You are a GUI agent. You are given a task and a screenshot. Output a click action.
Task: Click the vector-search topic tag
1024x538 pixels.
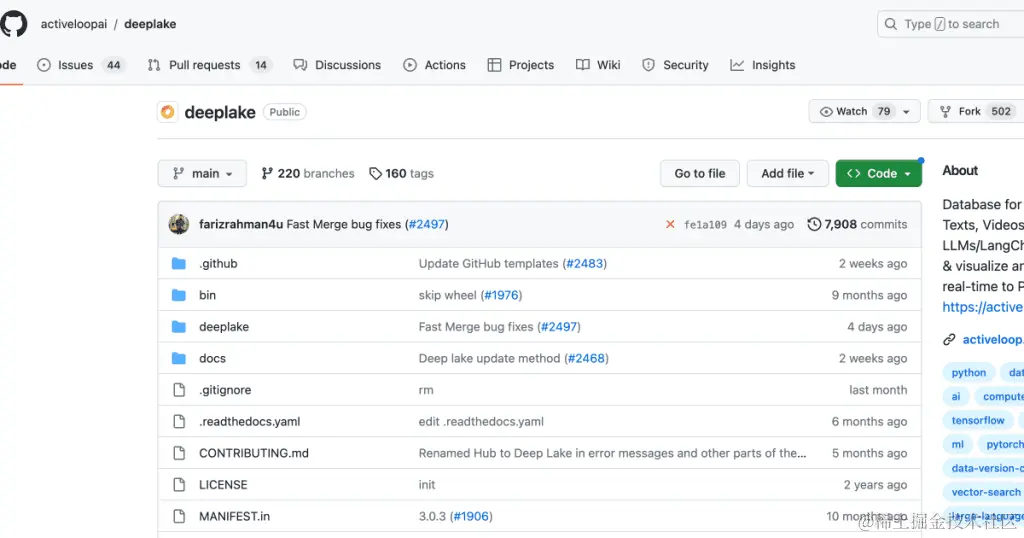tap(984, 492)
